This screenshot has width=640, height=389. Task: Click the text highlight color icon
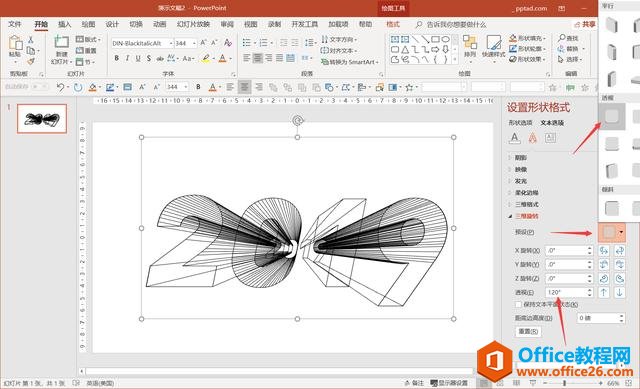click(206, 58)
